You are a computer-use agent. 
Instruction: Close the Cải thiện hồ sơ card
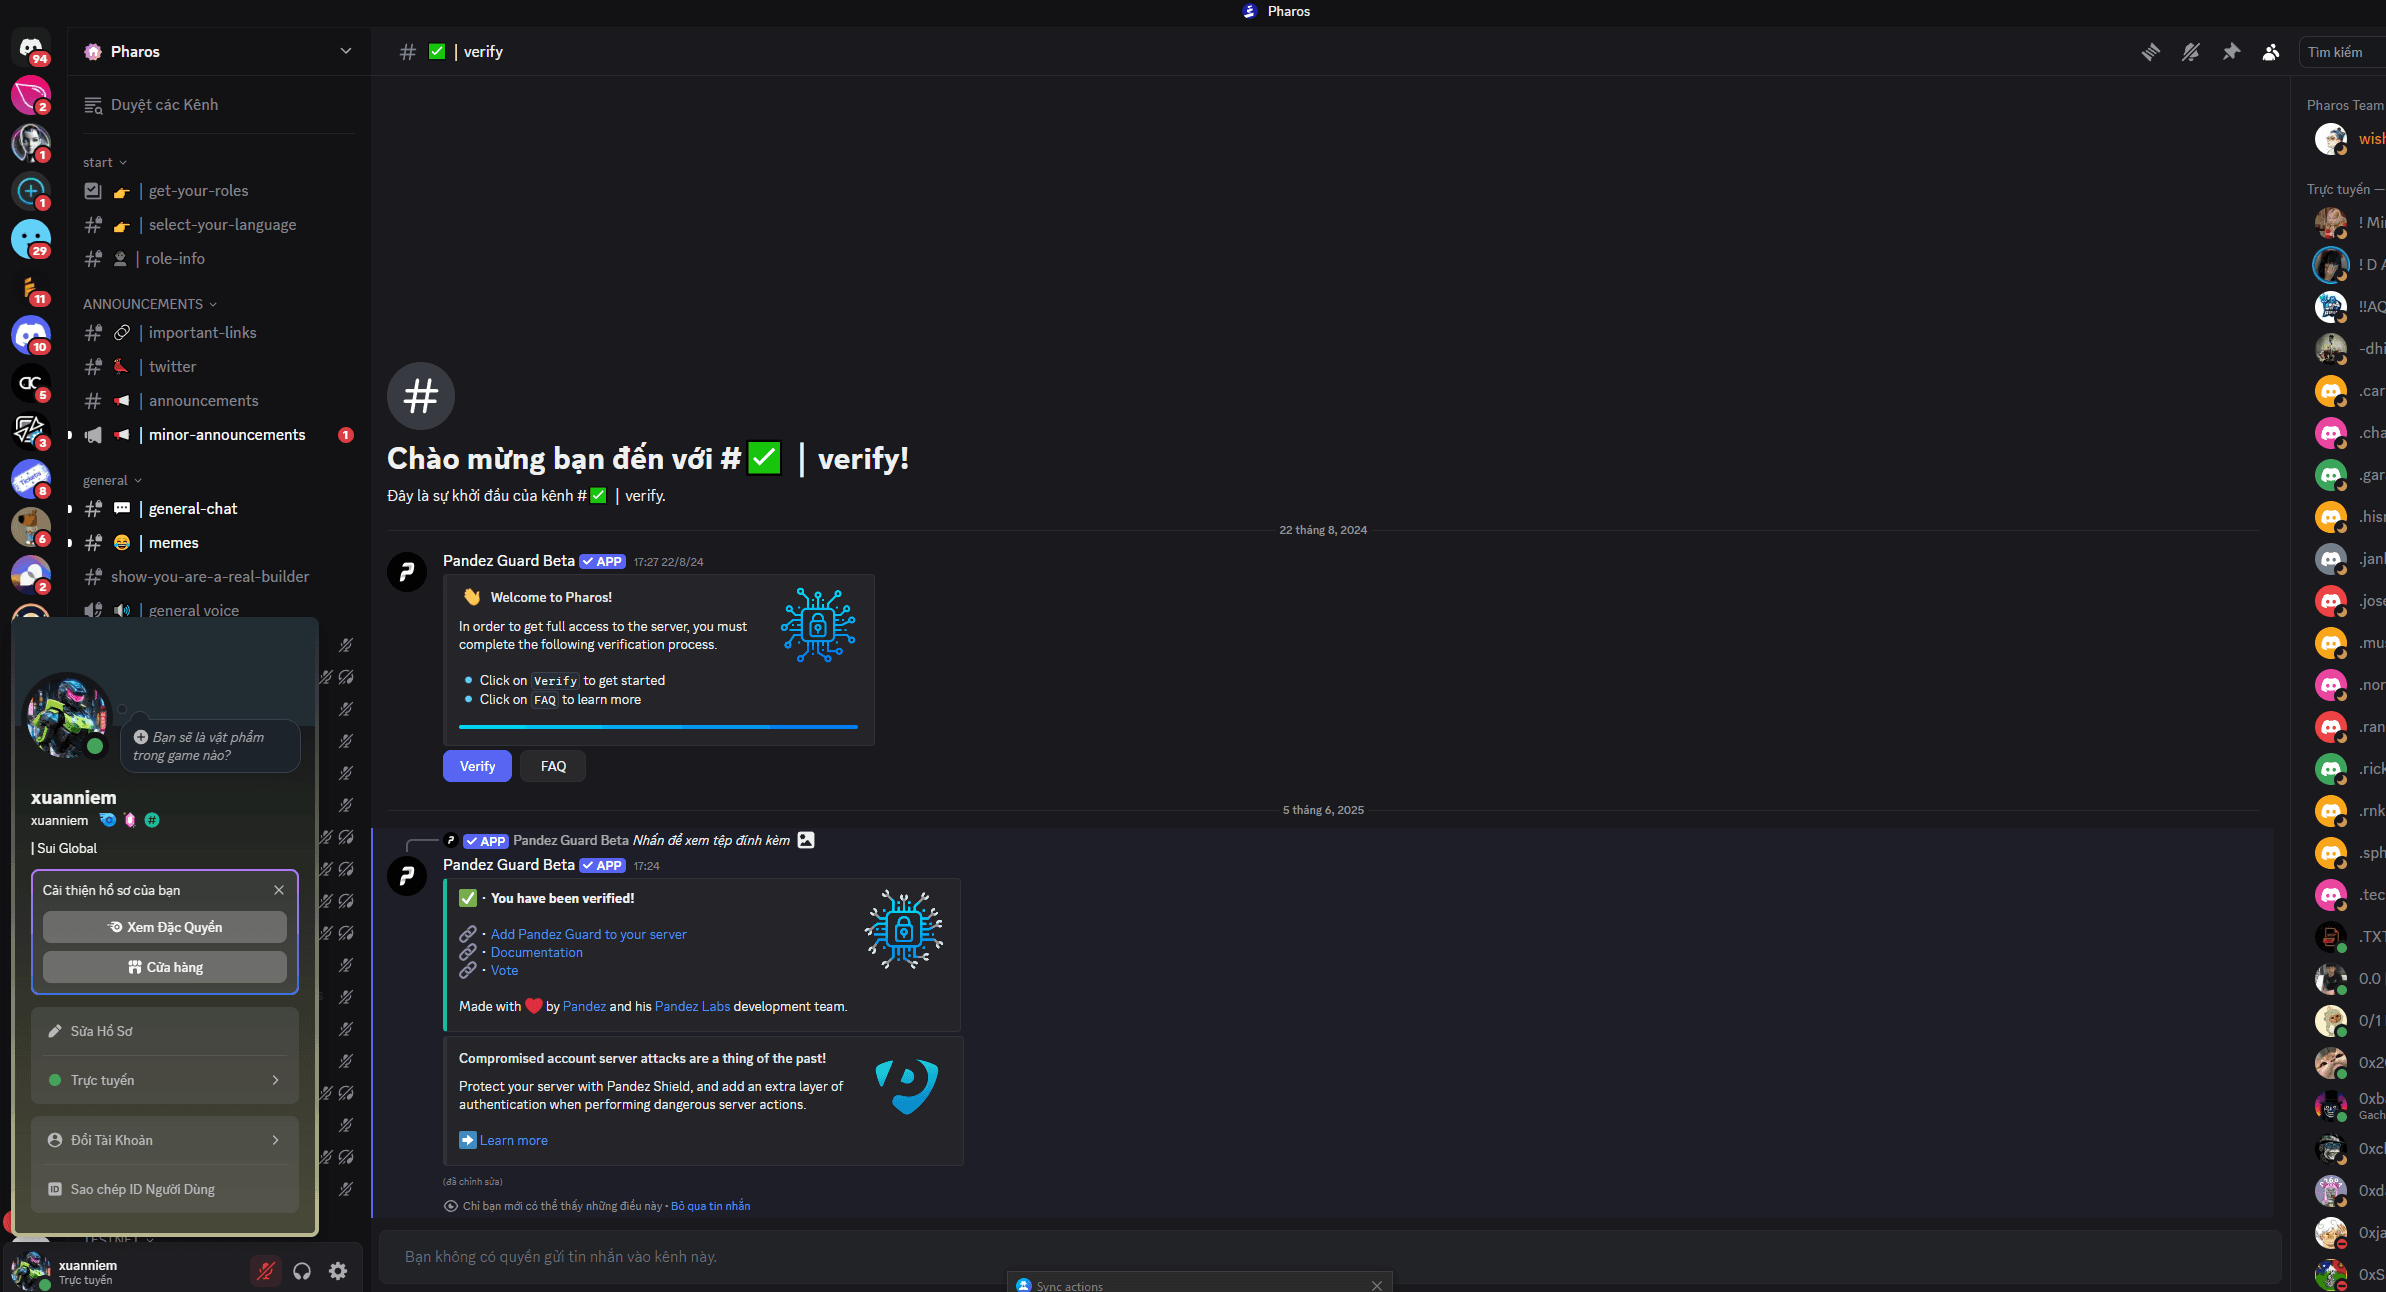click(x=279, y=890)
